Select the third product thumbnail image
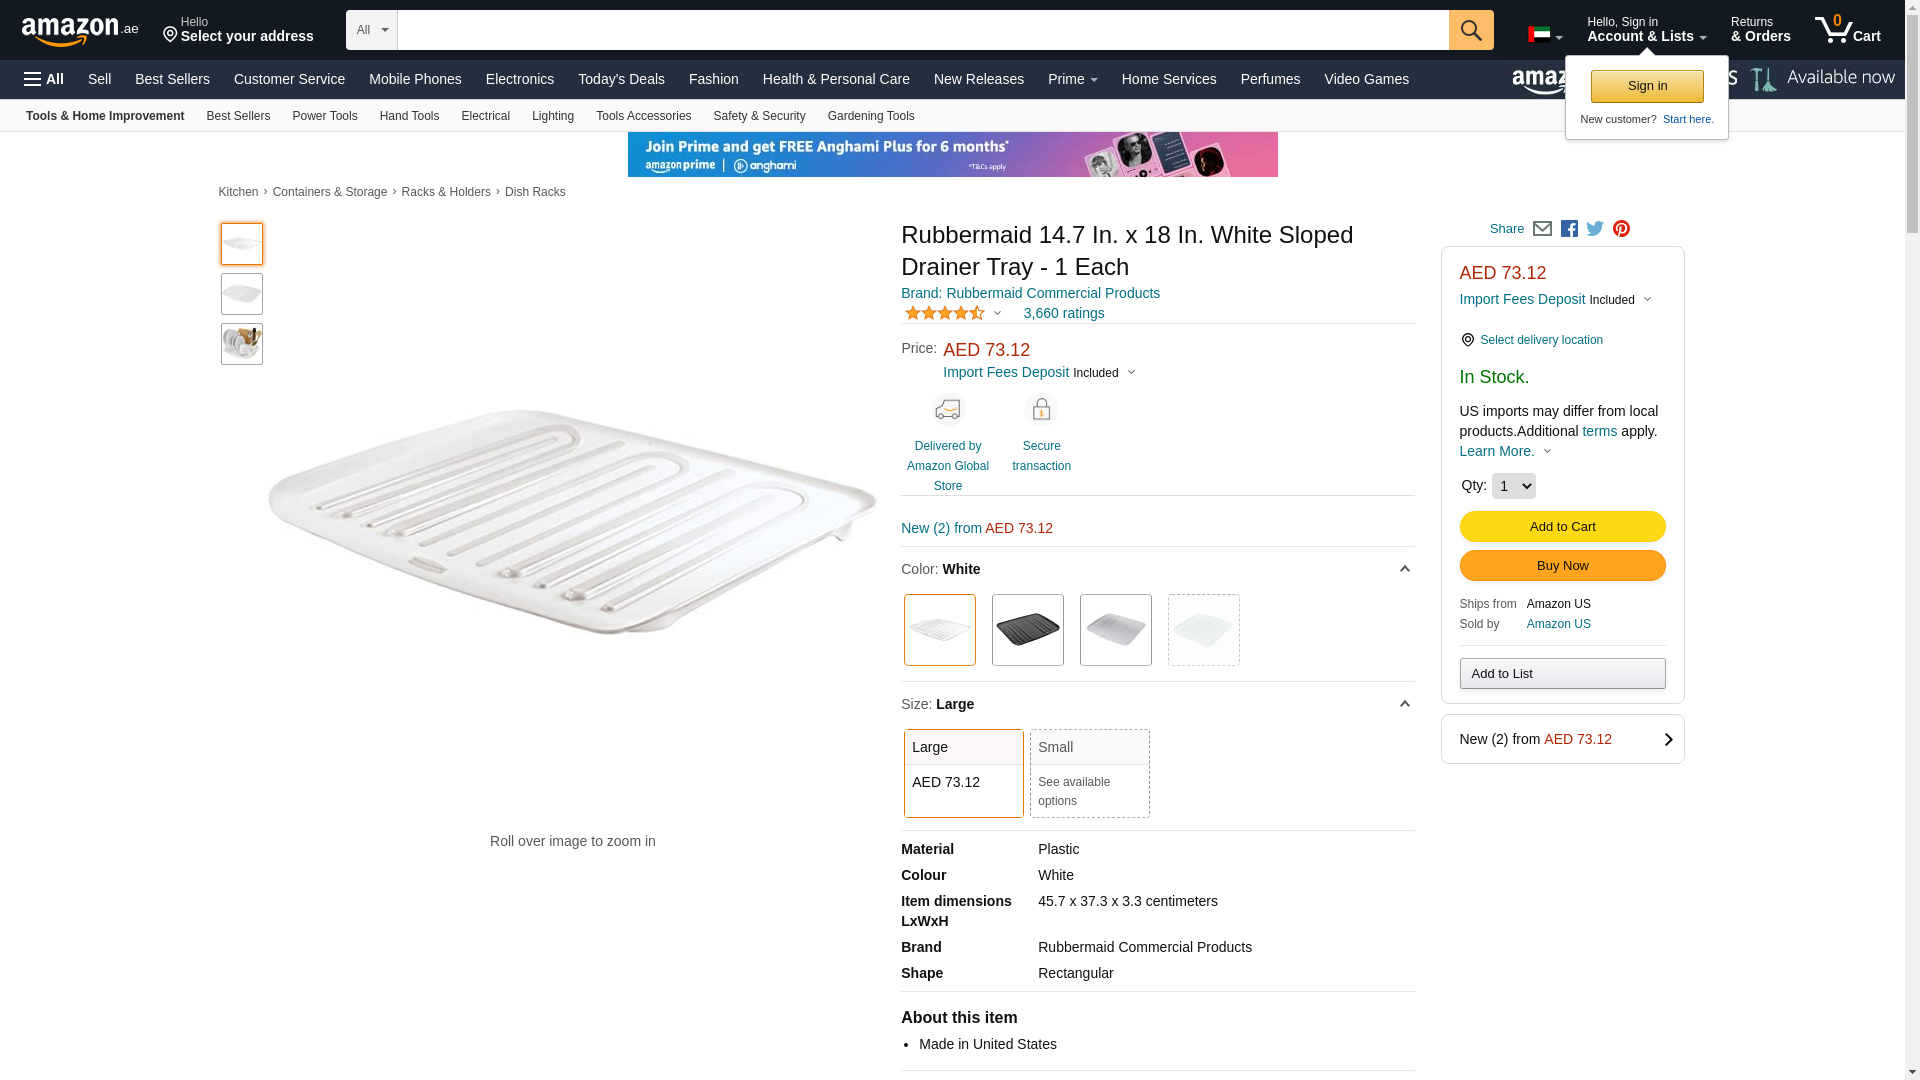 click(242, 344)
